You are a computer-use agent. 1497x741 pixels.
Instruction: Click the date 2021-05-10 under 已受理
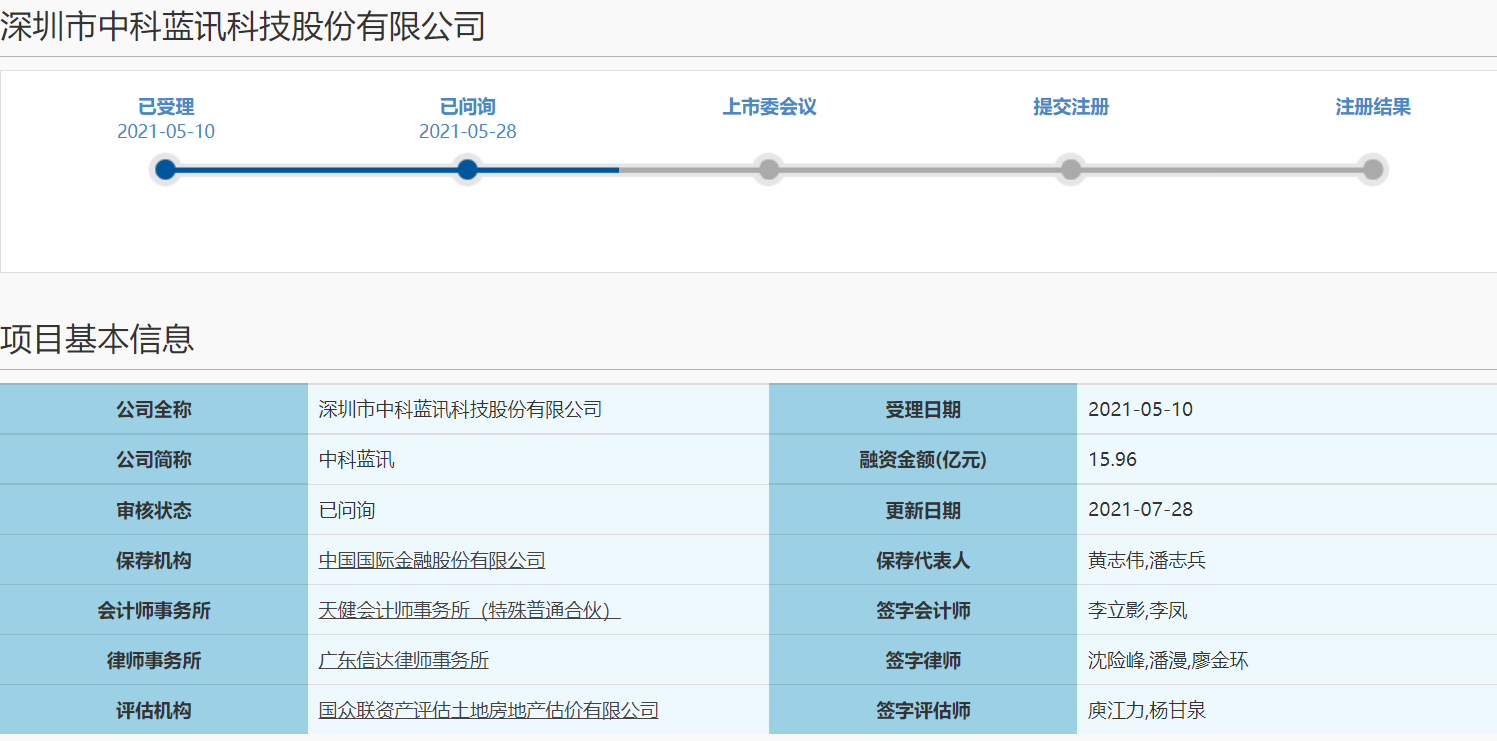point(166,132)
